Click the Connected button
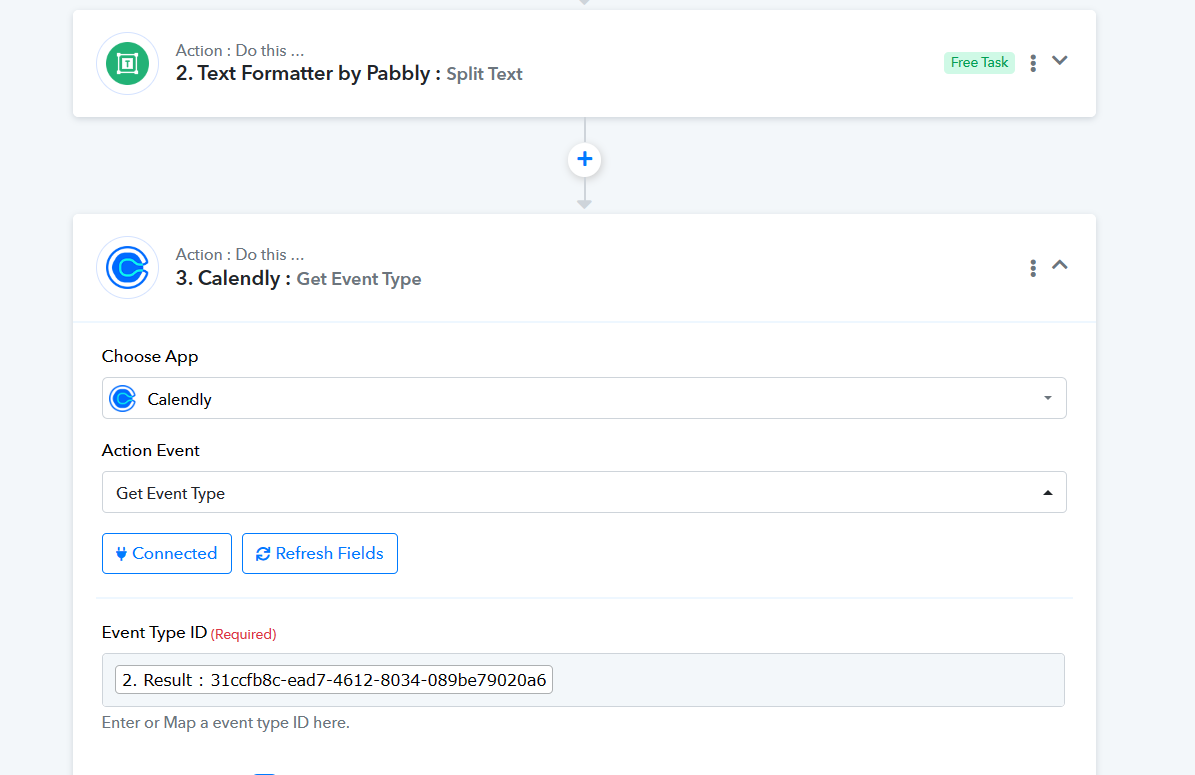This screenshot has height=775, width=1195. 167,553
